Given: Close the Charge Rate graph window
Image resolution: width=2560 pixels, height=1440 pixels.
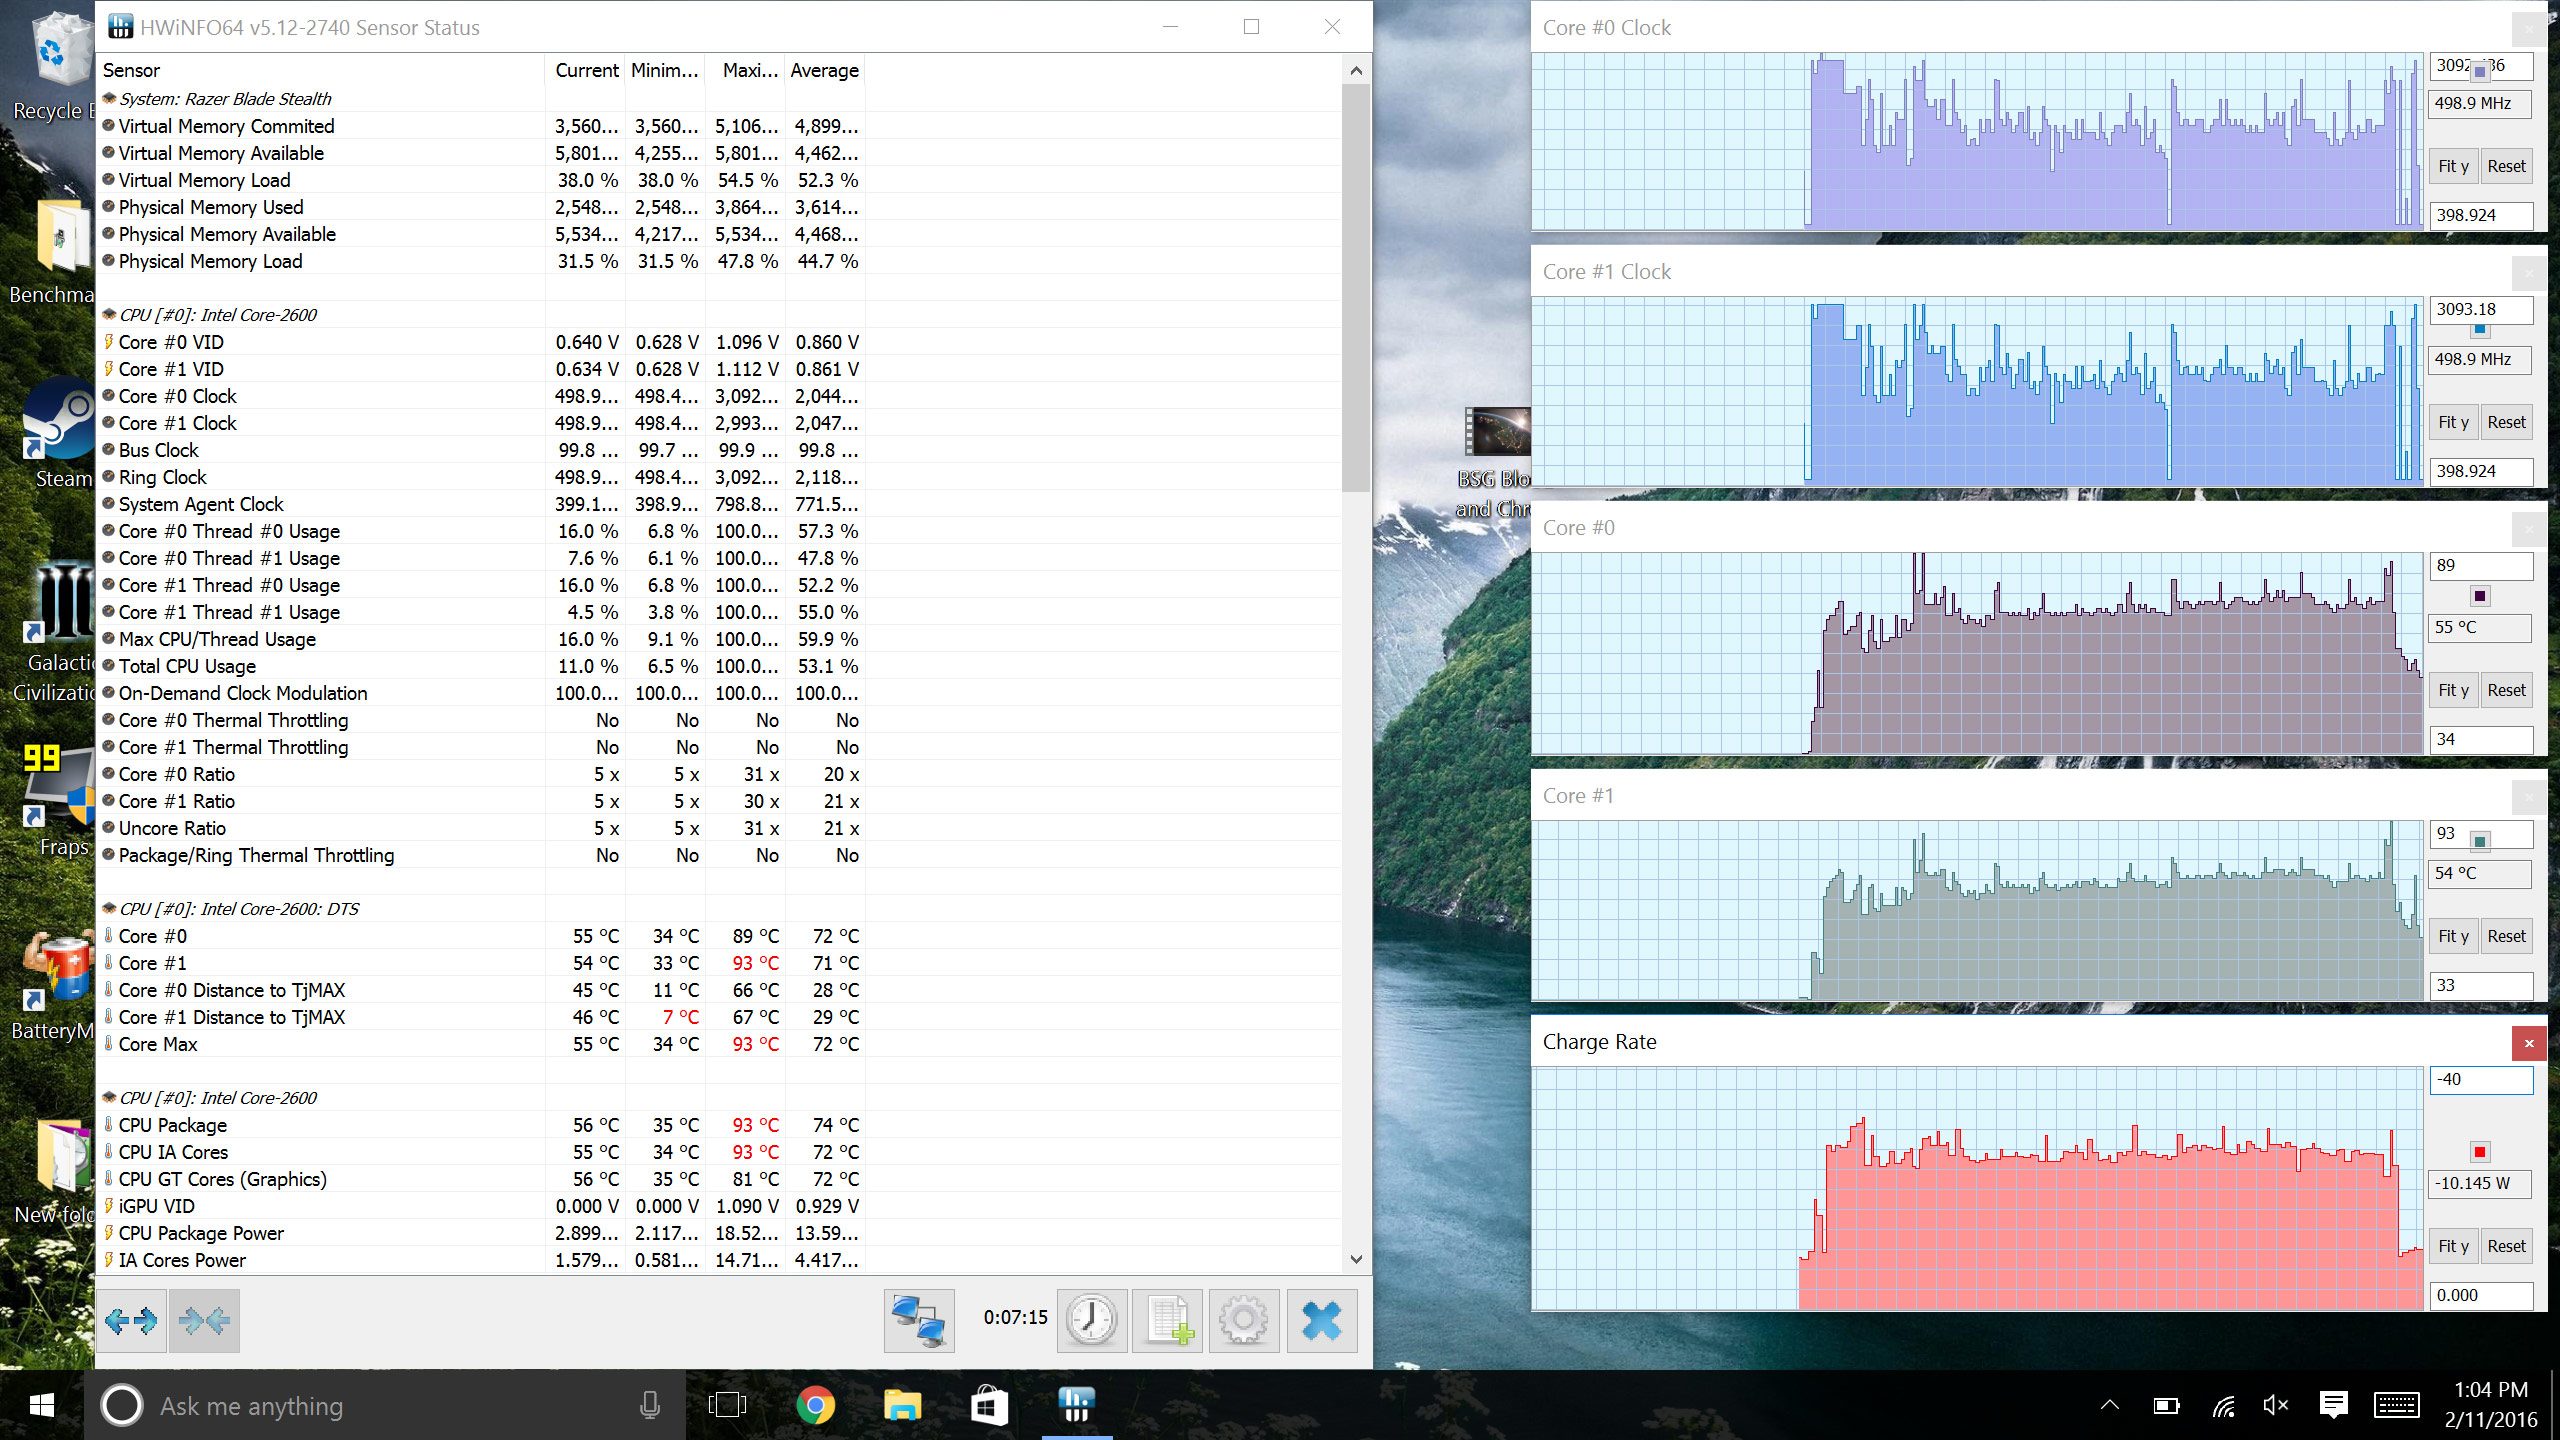Looking at the screenshot, I should tap(2529, 1043).
